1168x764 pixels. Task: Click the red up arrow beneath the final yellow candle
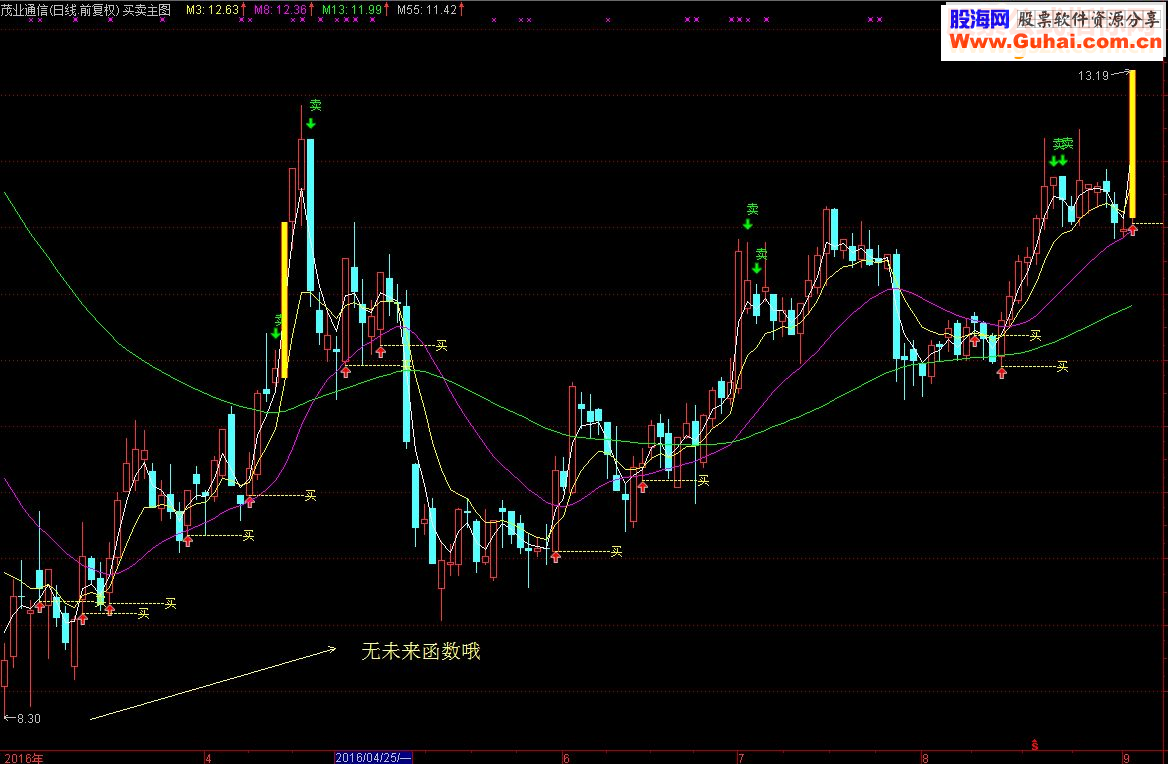point(1133,231)
